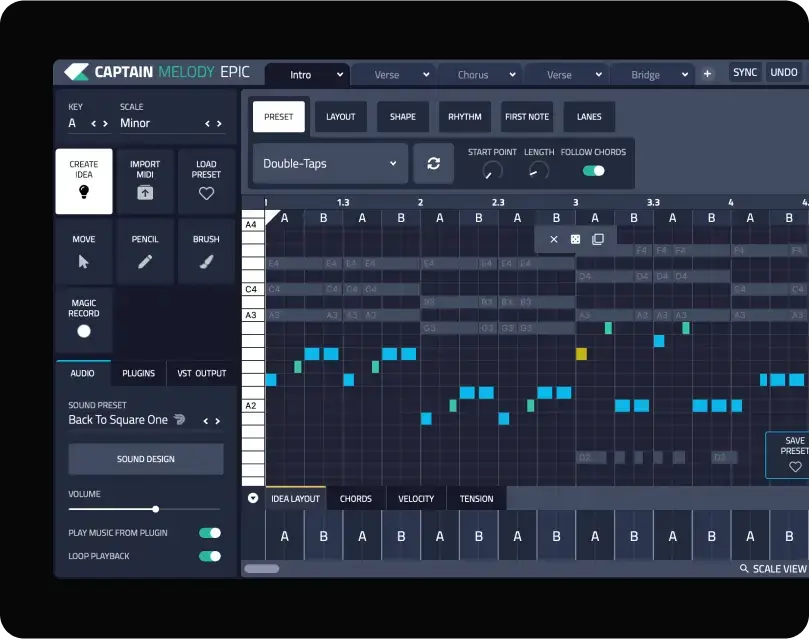Disable Play Music From Plugin toggle
Viewport: 809px width, 639px height.
pyautogui.click(x=209, y=533)
